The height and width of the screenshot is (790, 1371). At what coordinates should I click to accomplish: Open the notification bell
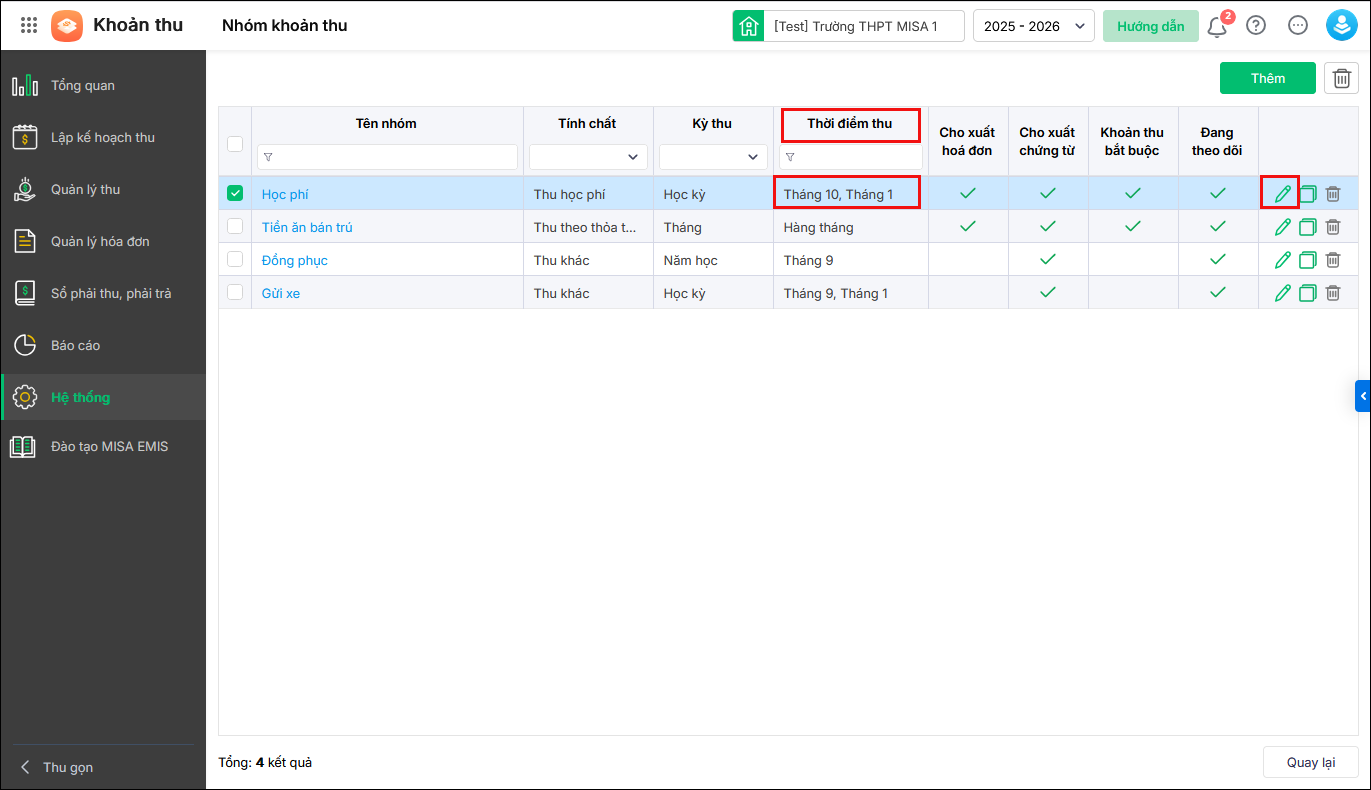[1217, 26]
